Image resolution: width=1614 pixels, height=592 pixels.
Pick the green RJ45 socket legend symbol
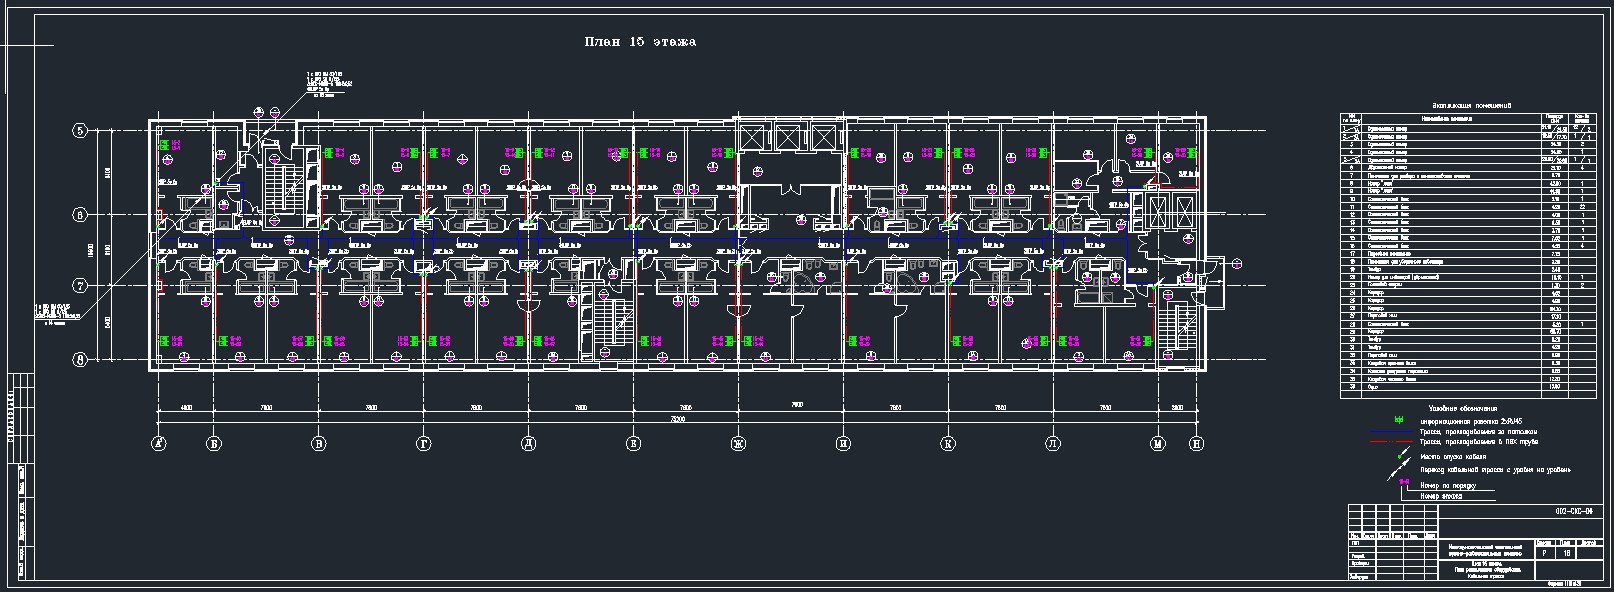(1398, 420)
